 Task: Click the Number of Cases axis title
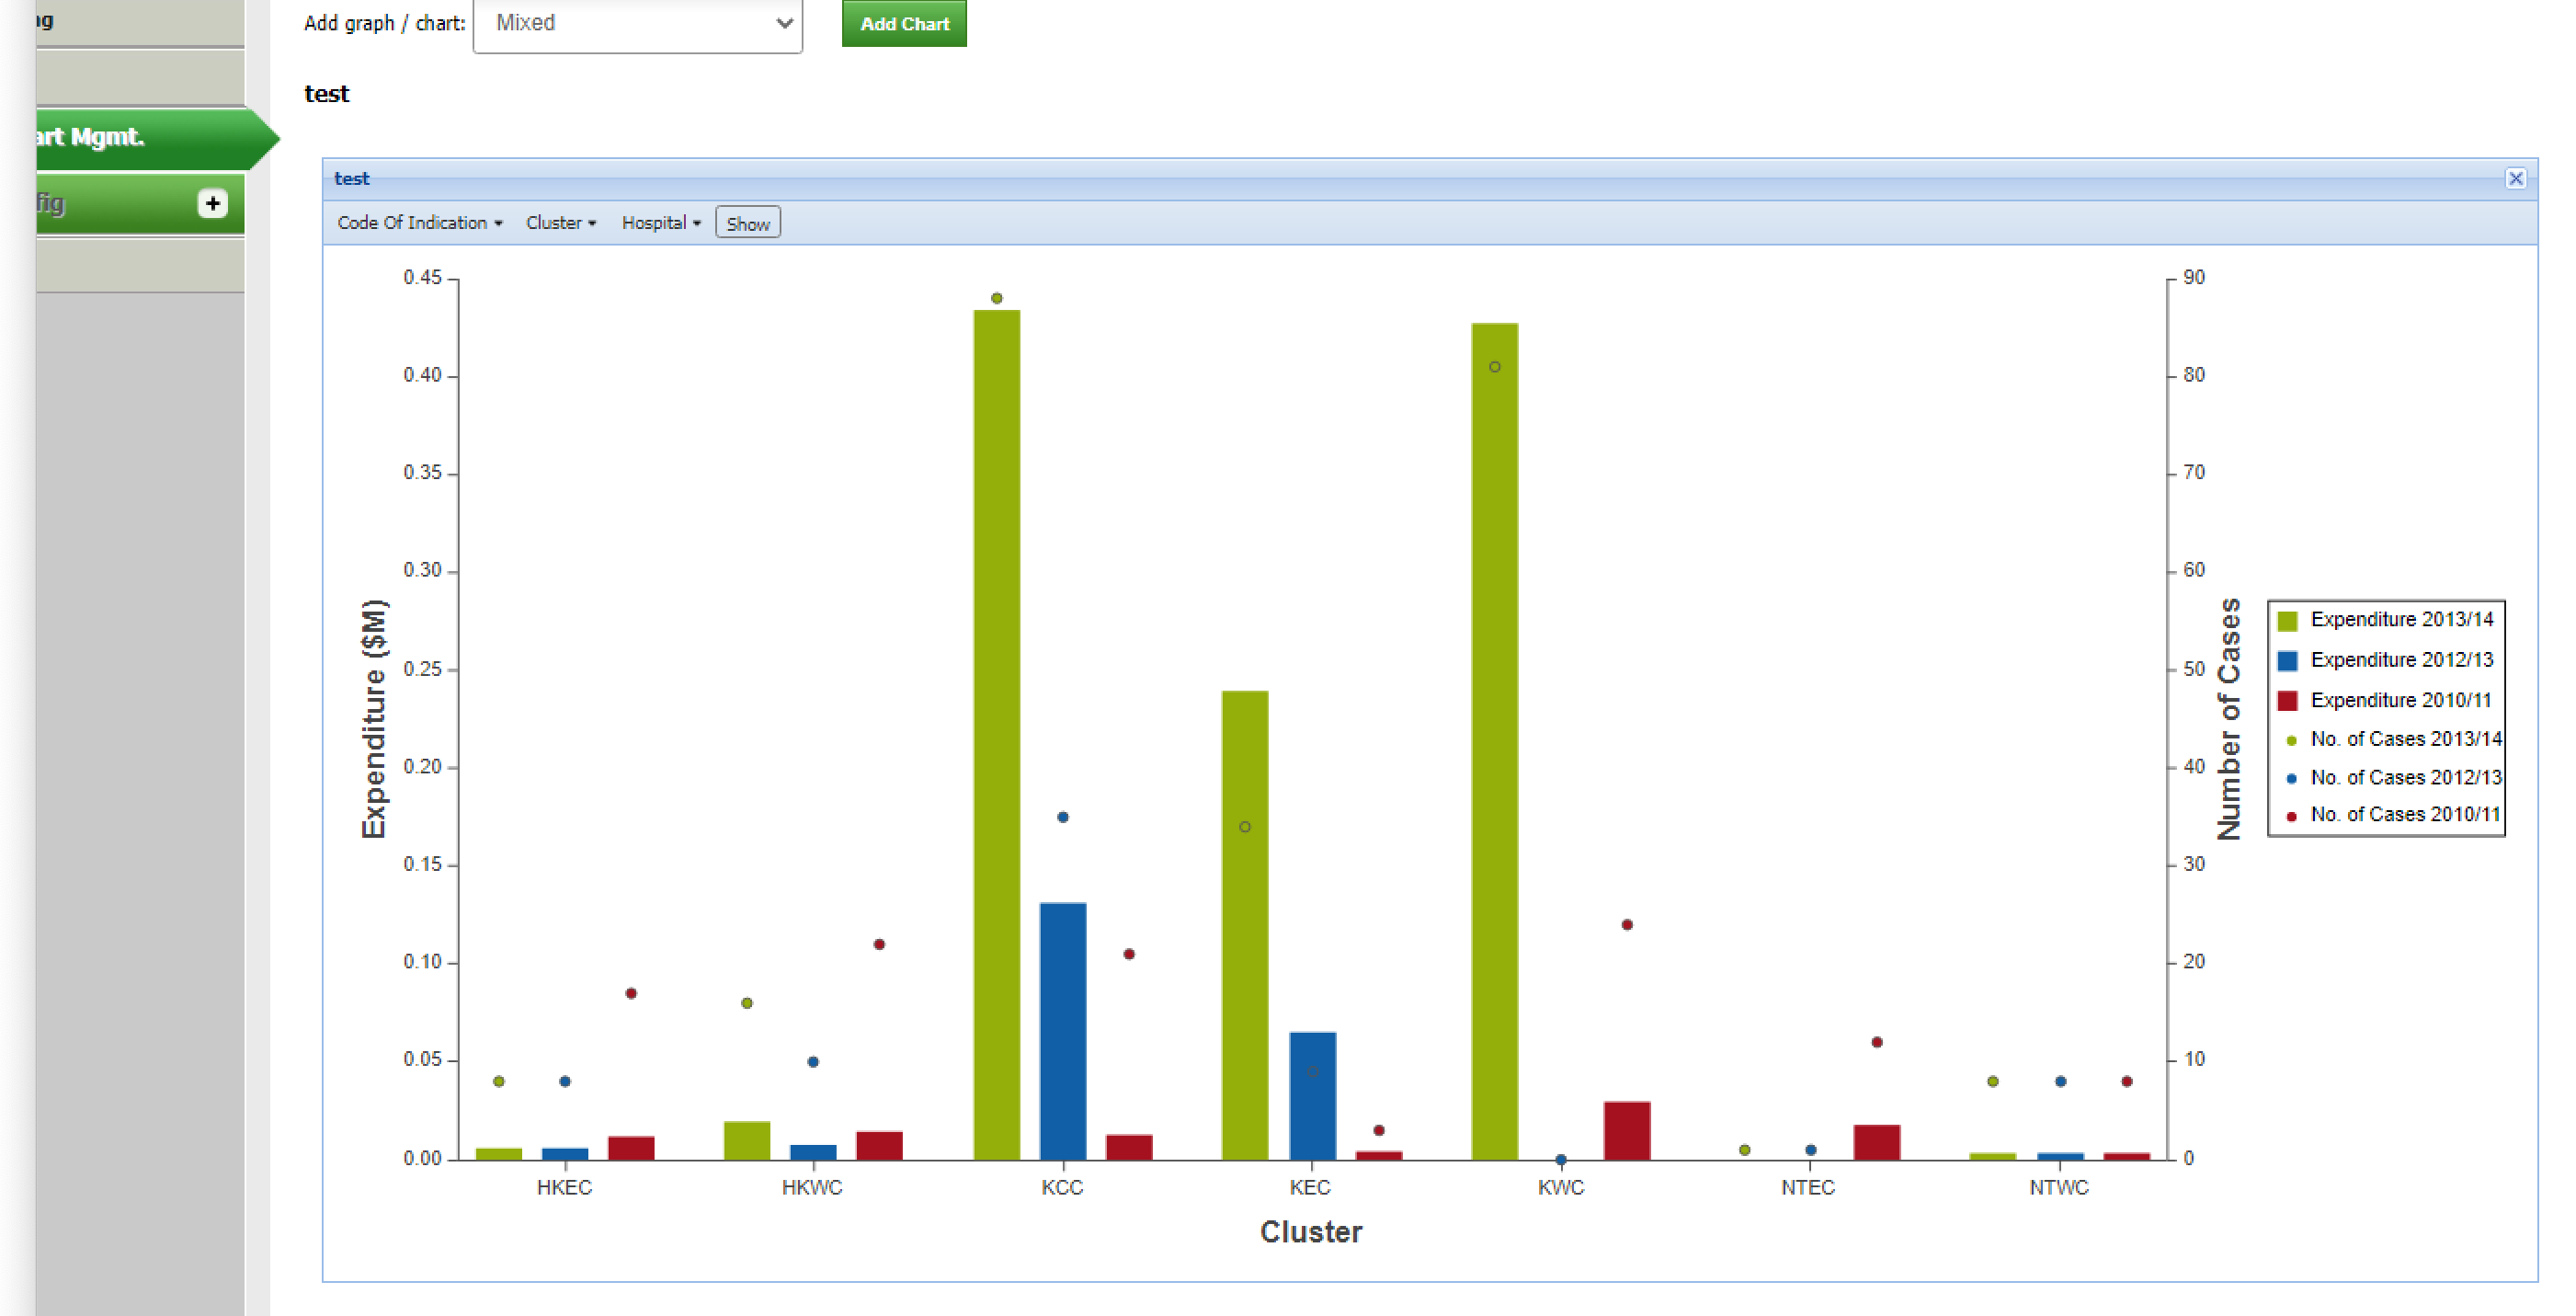2229,719
